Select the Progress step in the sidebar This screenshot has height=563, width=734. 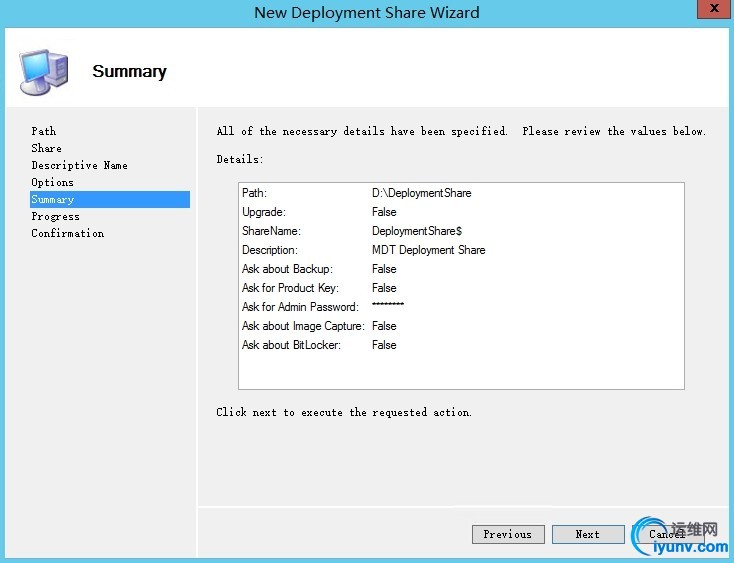55,216
